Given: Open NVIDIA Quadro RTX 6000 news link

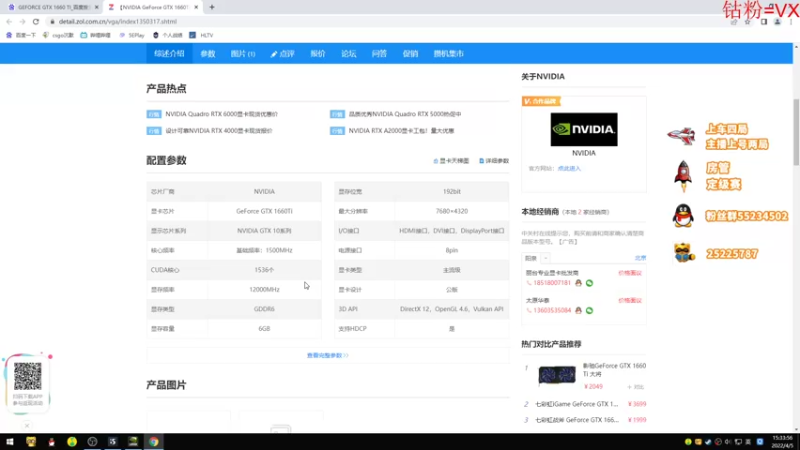Looking at the screenshot, I should (221, 114).
